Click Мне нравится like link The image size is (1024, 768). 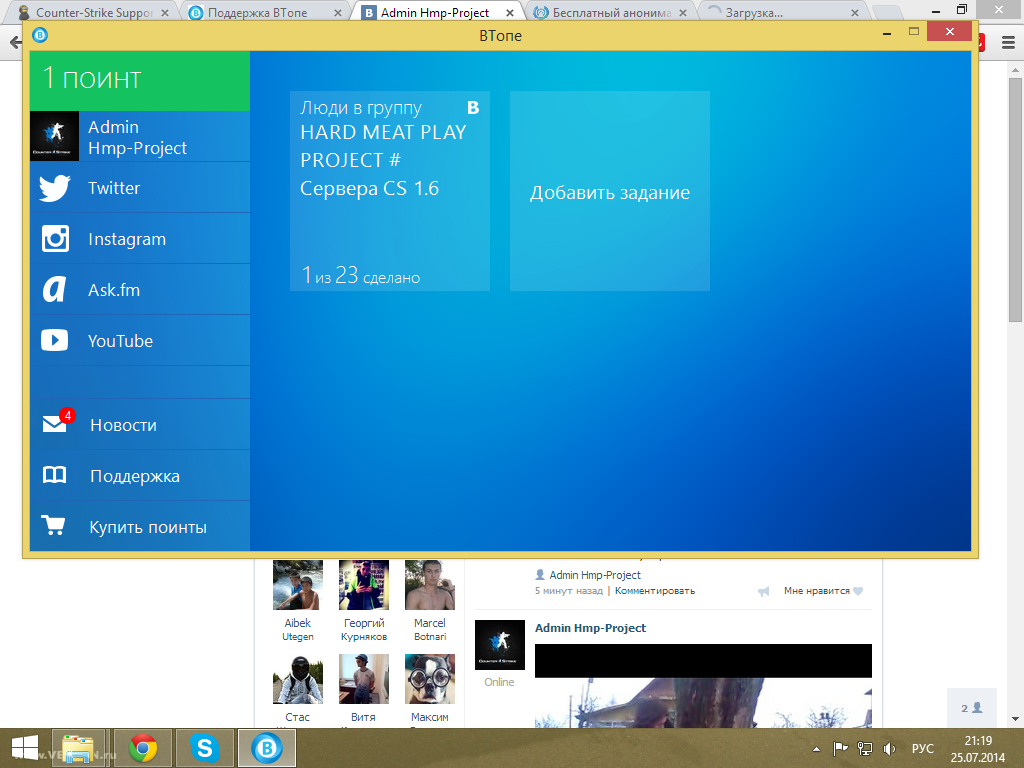click(x=824, y=591)
